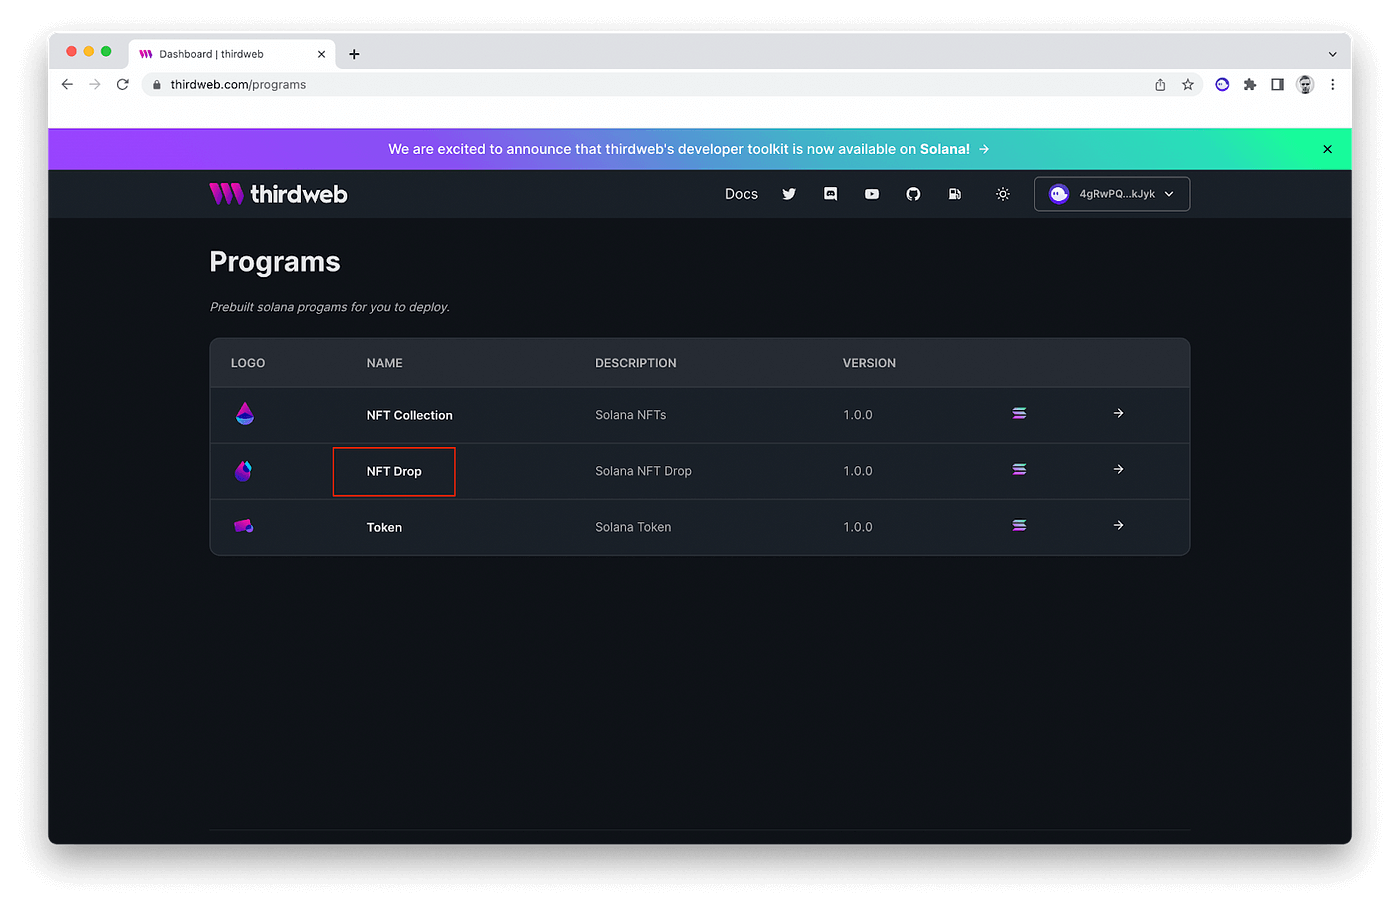Click arrow in Token row
The height and width of the screenshot is (908, 1400).
pos(1118,525)
